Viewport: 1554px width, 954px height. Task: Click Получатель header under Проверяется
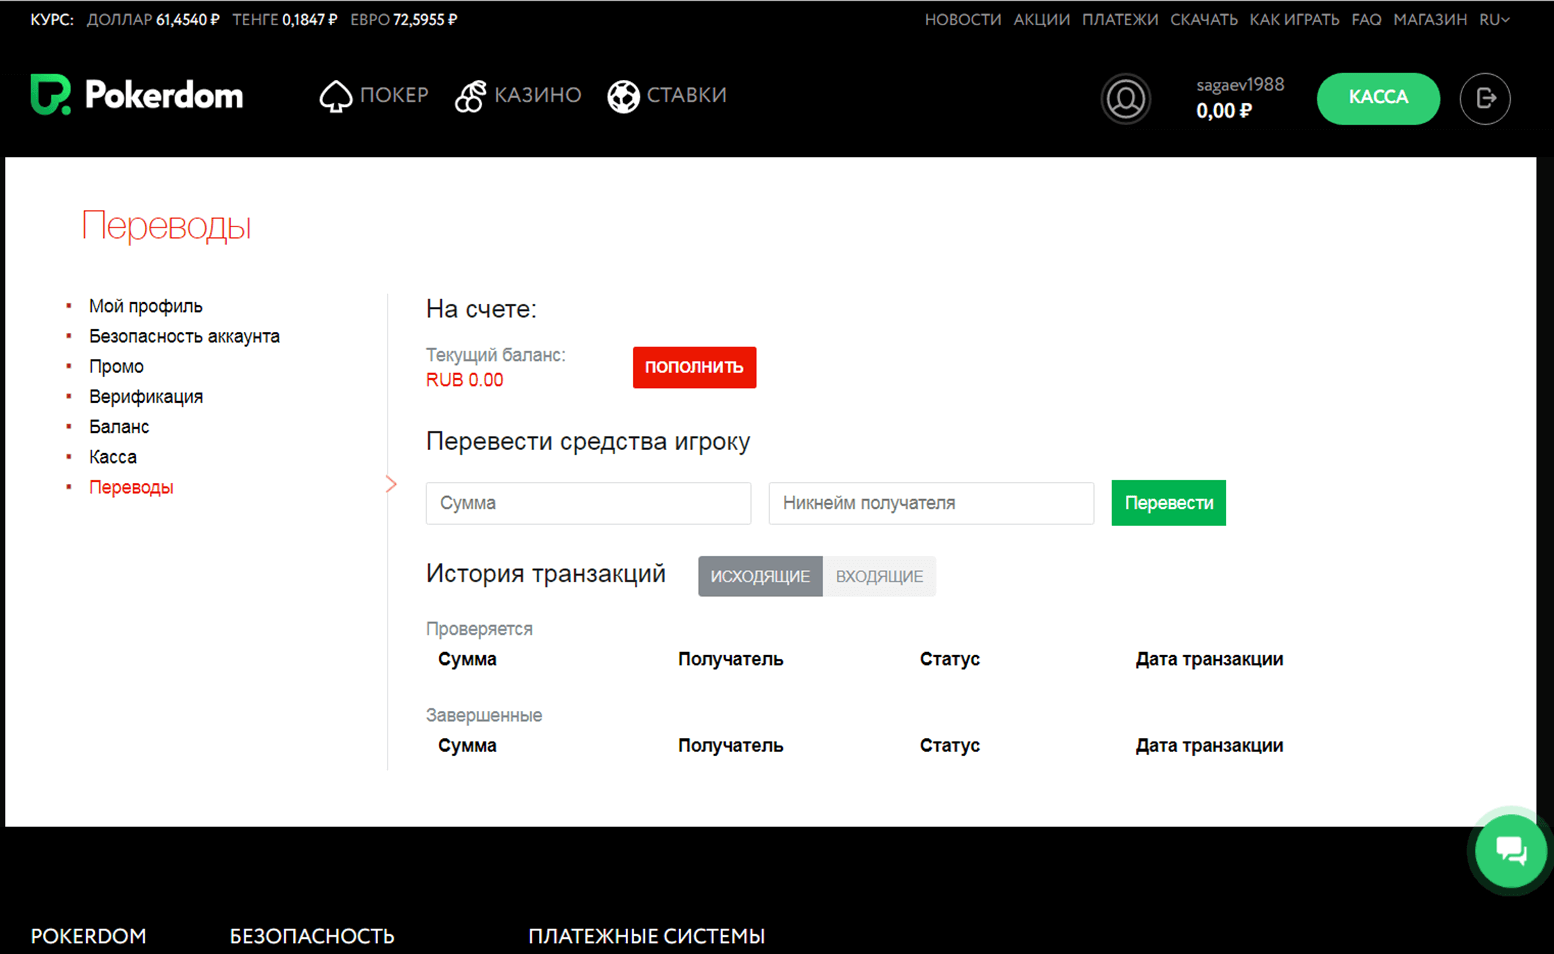pos(730,659)
